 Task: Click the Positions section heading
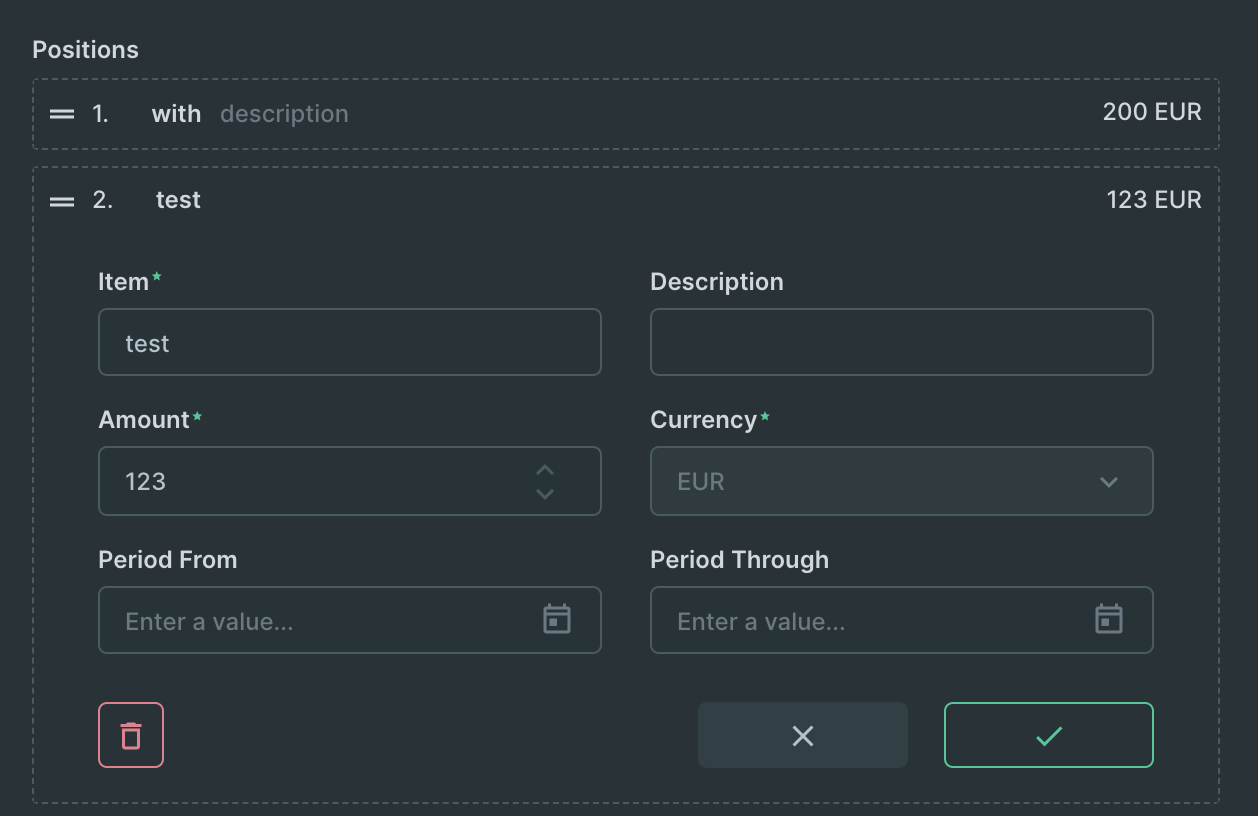coord(85,48)
